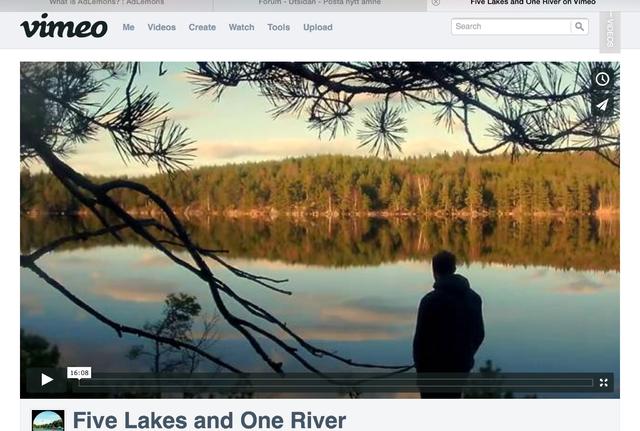Open the uploader's avatar thumbnail

click(48, 420)
